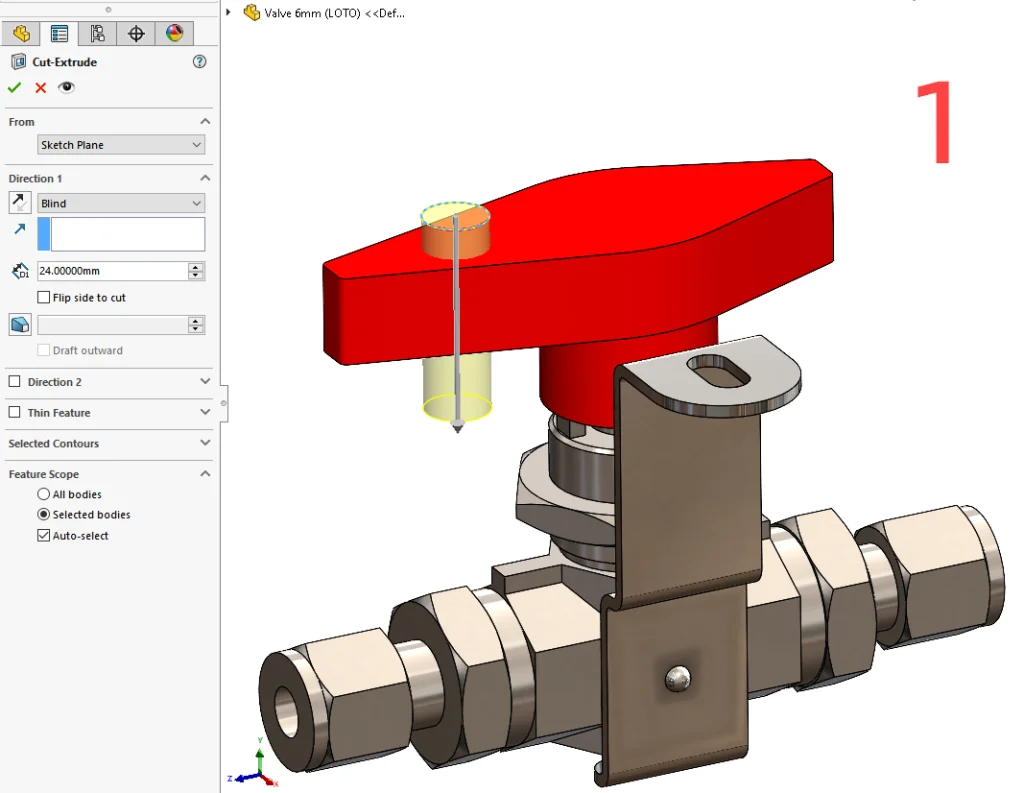Expand the Thin Feature section
1024x793 pixels.
tap(205, 412)
